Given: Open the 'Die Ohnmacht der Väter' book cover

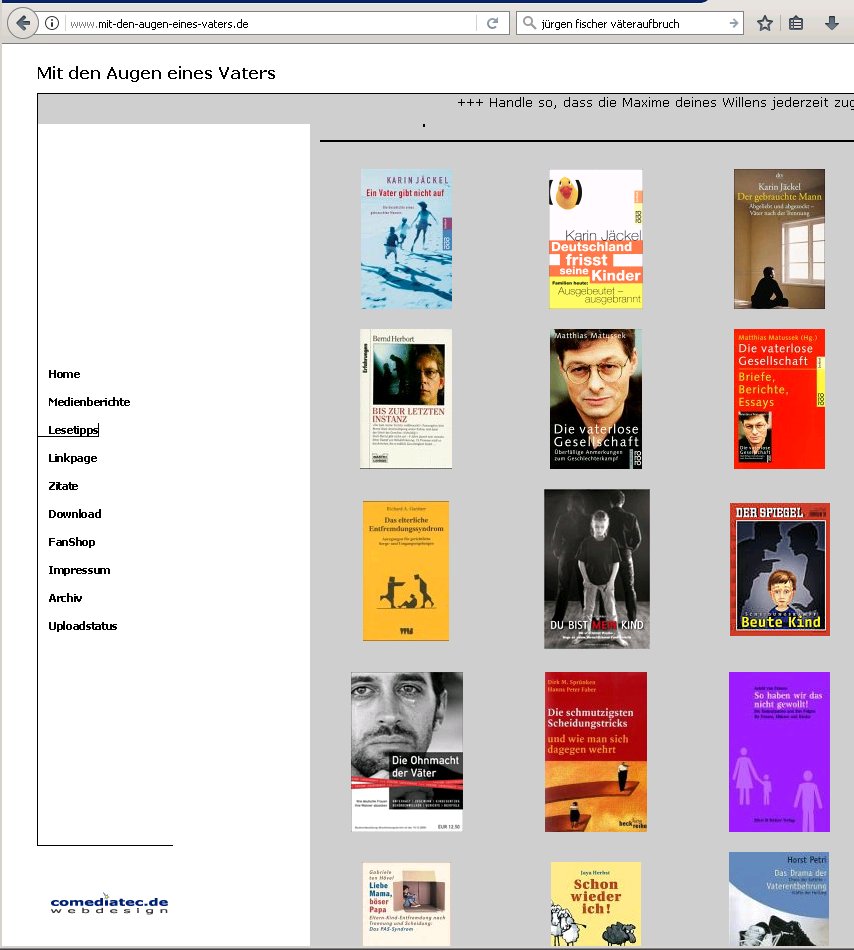Looking at the screenshot, I should click(406, 751).
